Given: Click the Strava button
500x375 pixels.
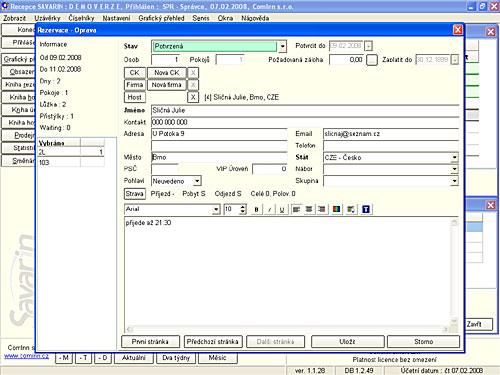Looking at the screenshot, I should [x=135, y=194].
